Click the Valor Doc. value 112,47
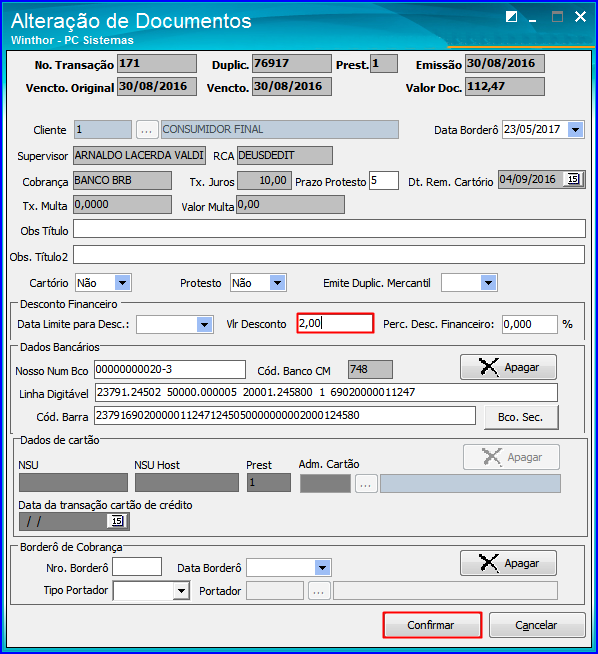The width and height of the screenshot is (598, 654). 505,86
